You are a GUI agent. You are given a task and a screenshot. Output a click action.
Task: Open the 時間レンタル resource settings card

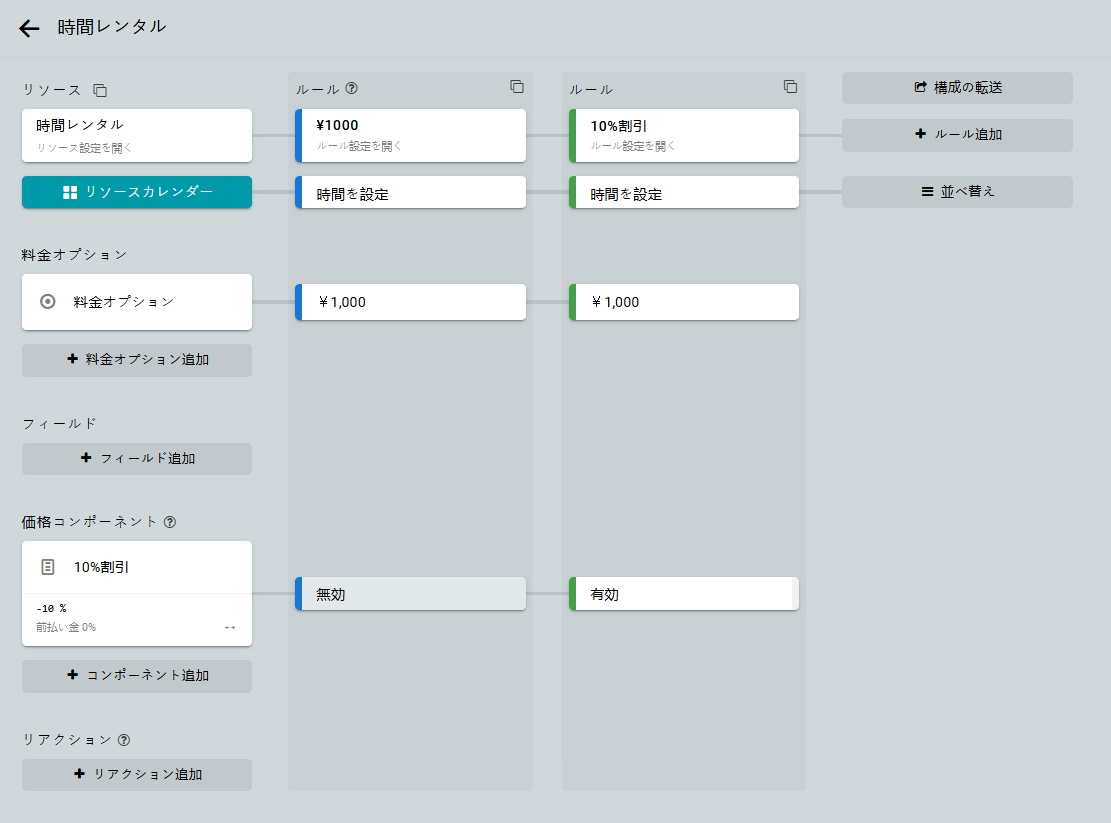point(137,135)
